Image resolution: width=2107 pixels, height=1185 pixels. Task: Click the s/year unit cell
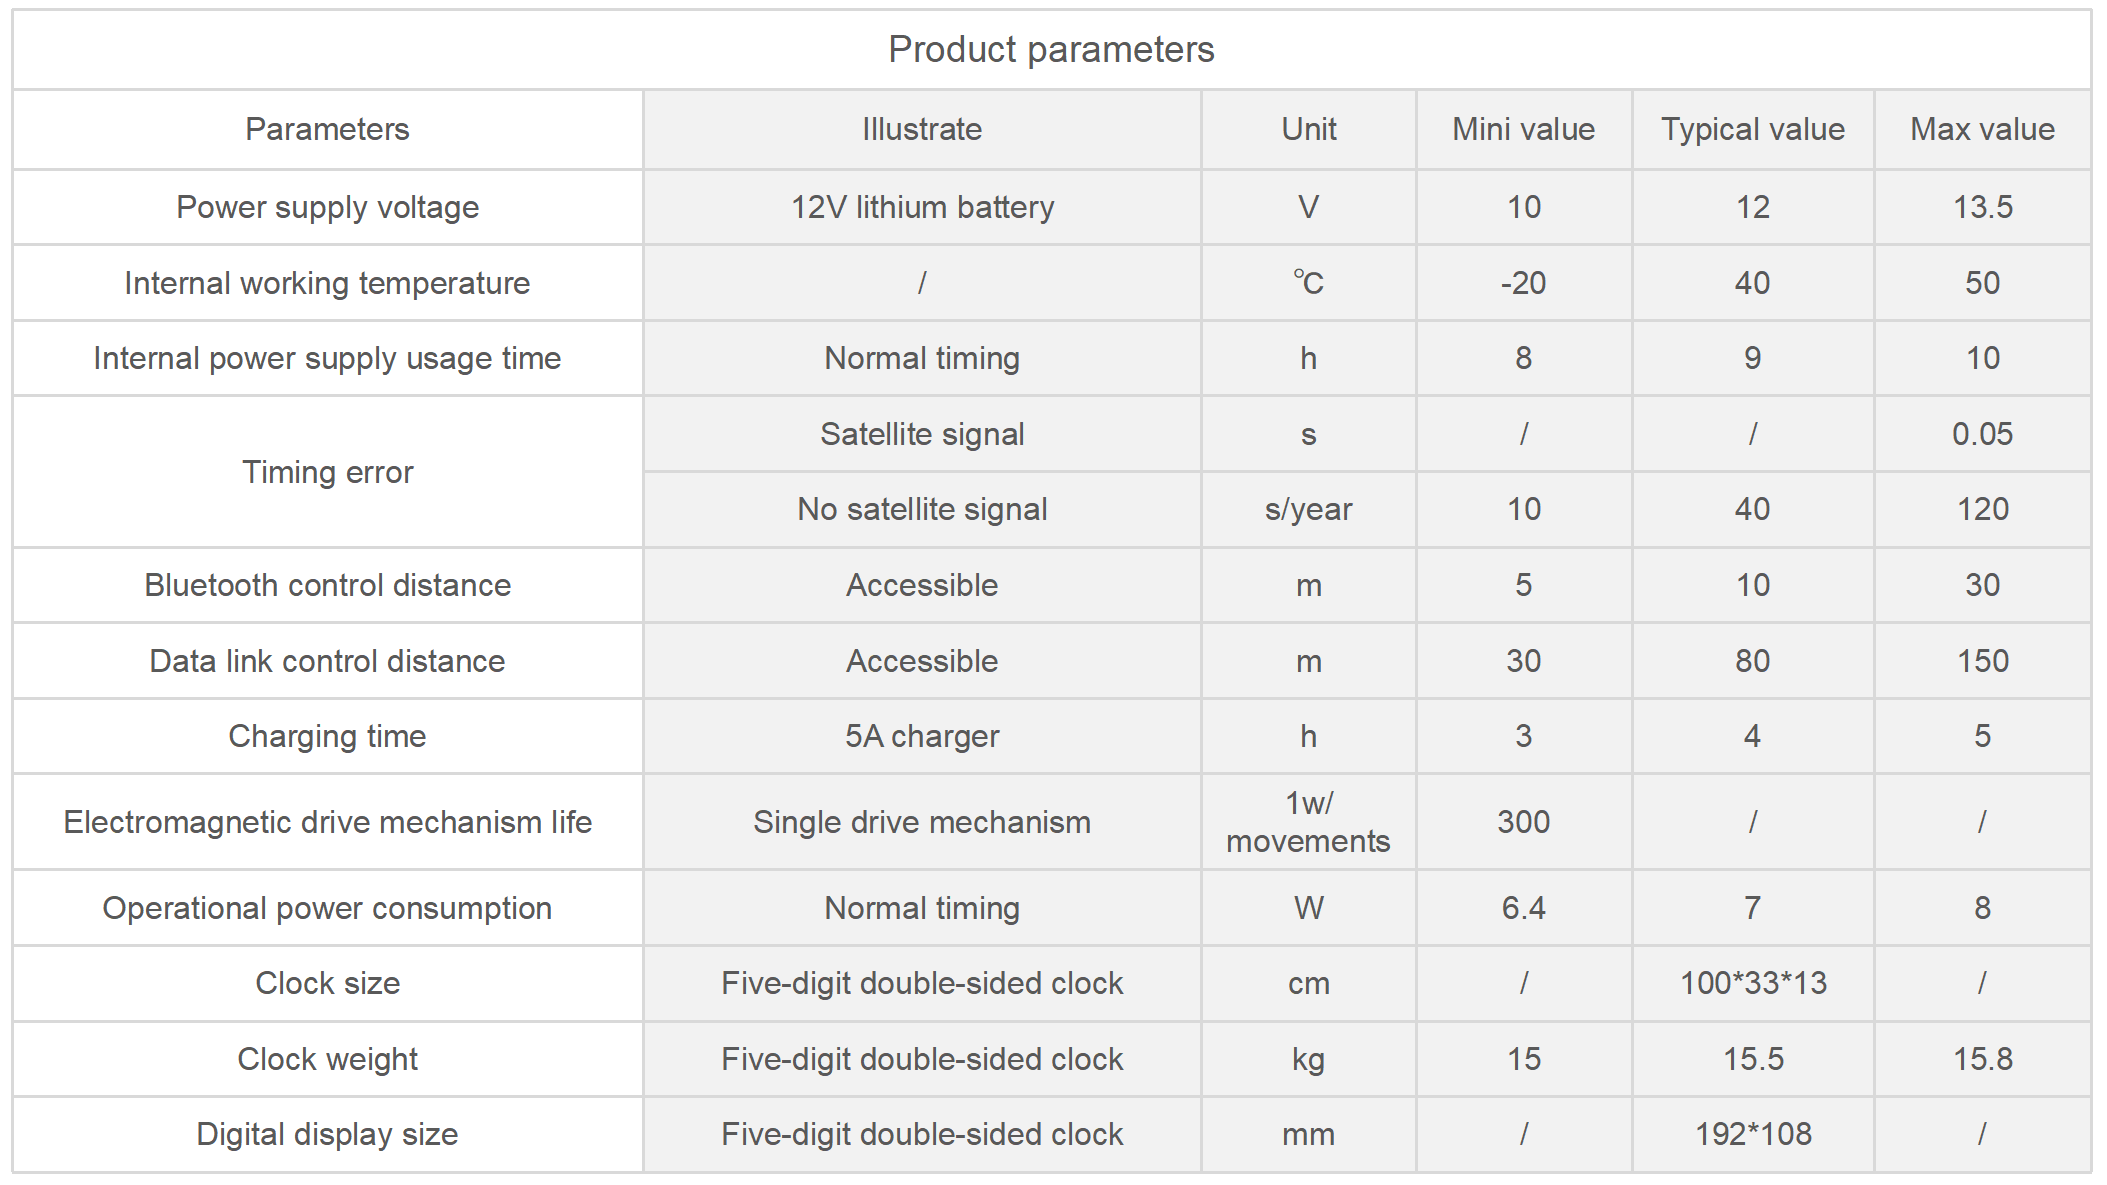pos(1308,509)
